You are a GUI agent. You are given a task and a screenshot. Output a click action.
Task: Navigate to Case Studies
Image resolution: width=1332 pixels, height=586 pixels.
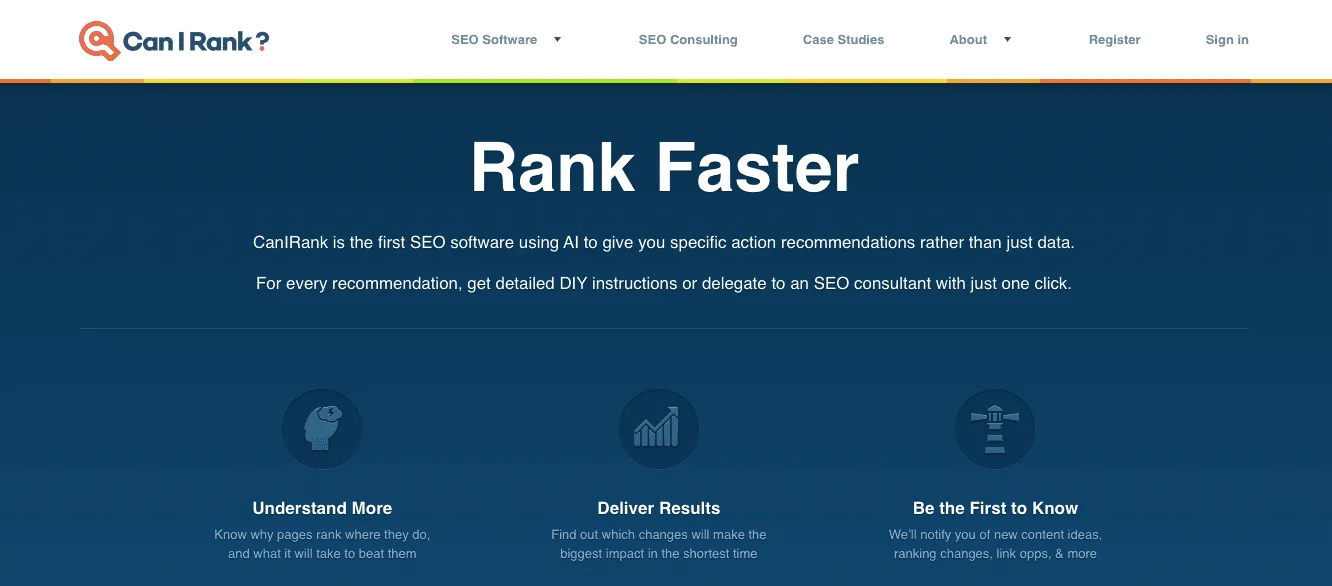point(843,39)
